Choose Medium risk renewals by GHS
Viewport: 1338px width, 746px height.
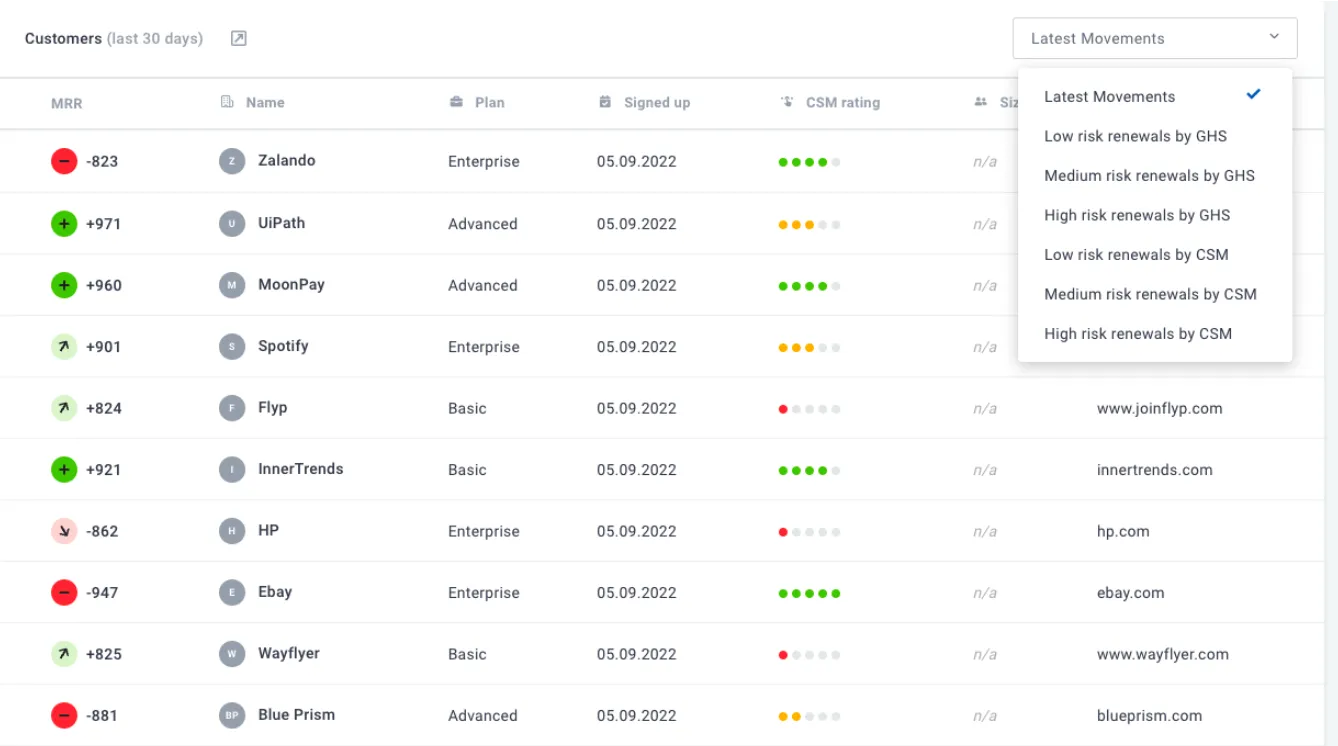click(x=1155, y=176)
